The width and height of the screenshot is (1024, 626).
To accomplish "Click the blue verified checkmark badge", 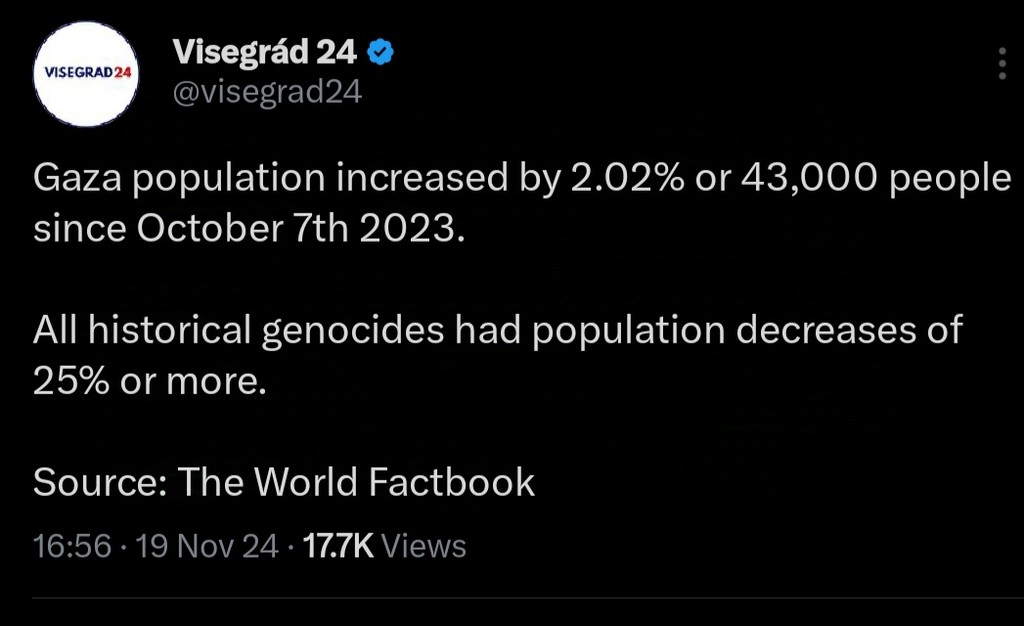I will (x=381, y=52).
